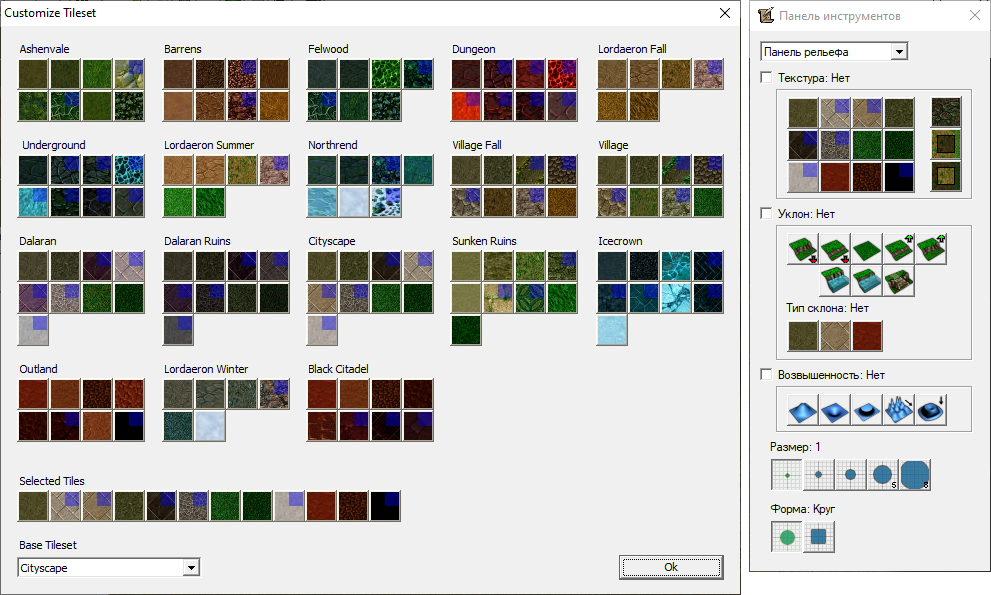Close the Customize Tileset dialog
The width and height of the screenshot is (991, 595).
tap(725, 14)
